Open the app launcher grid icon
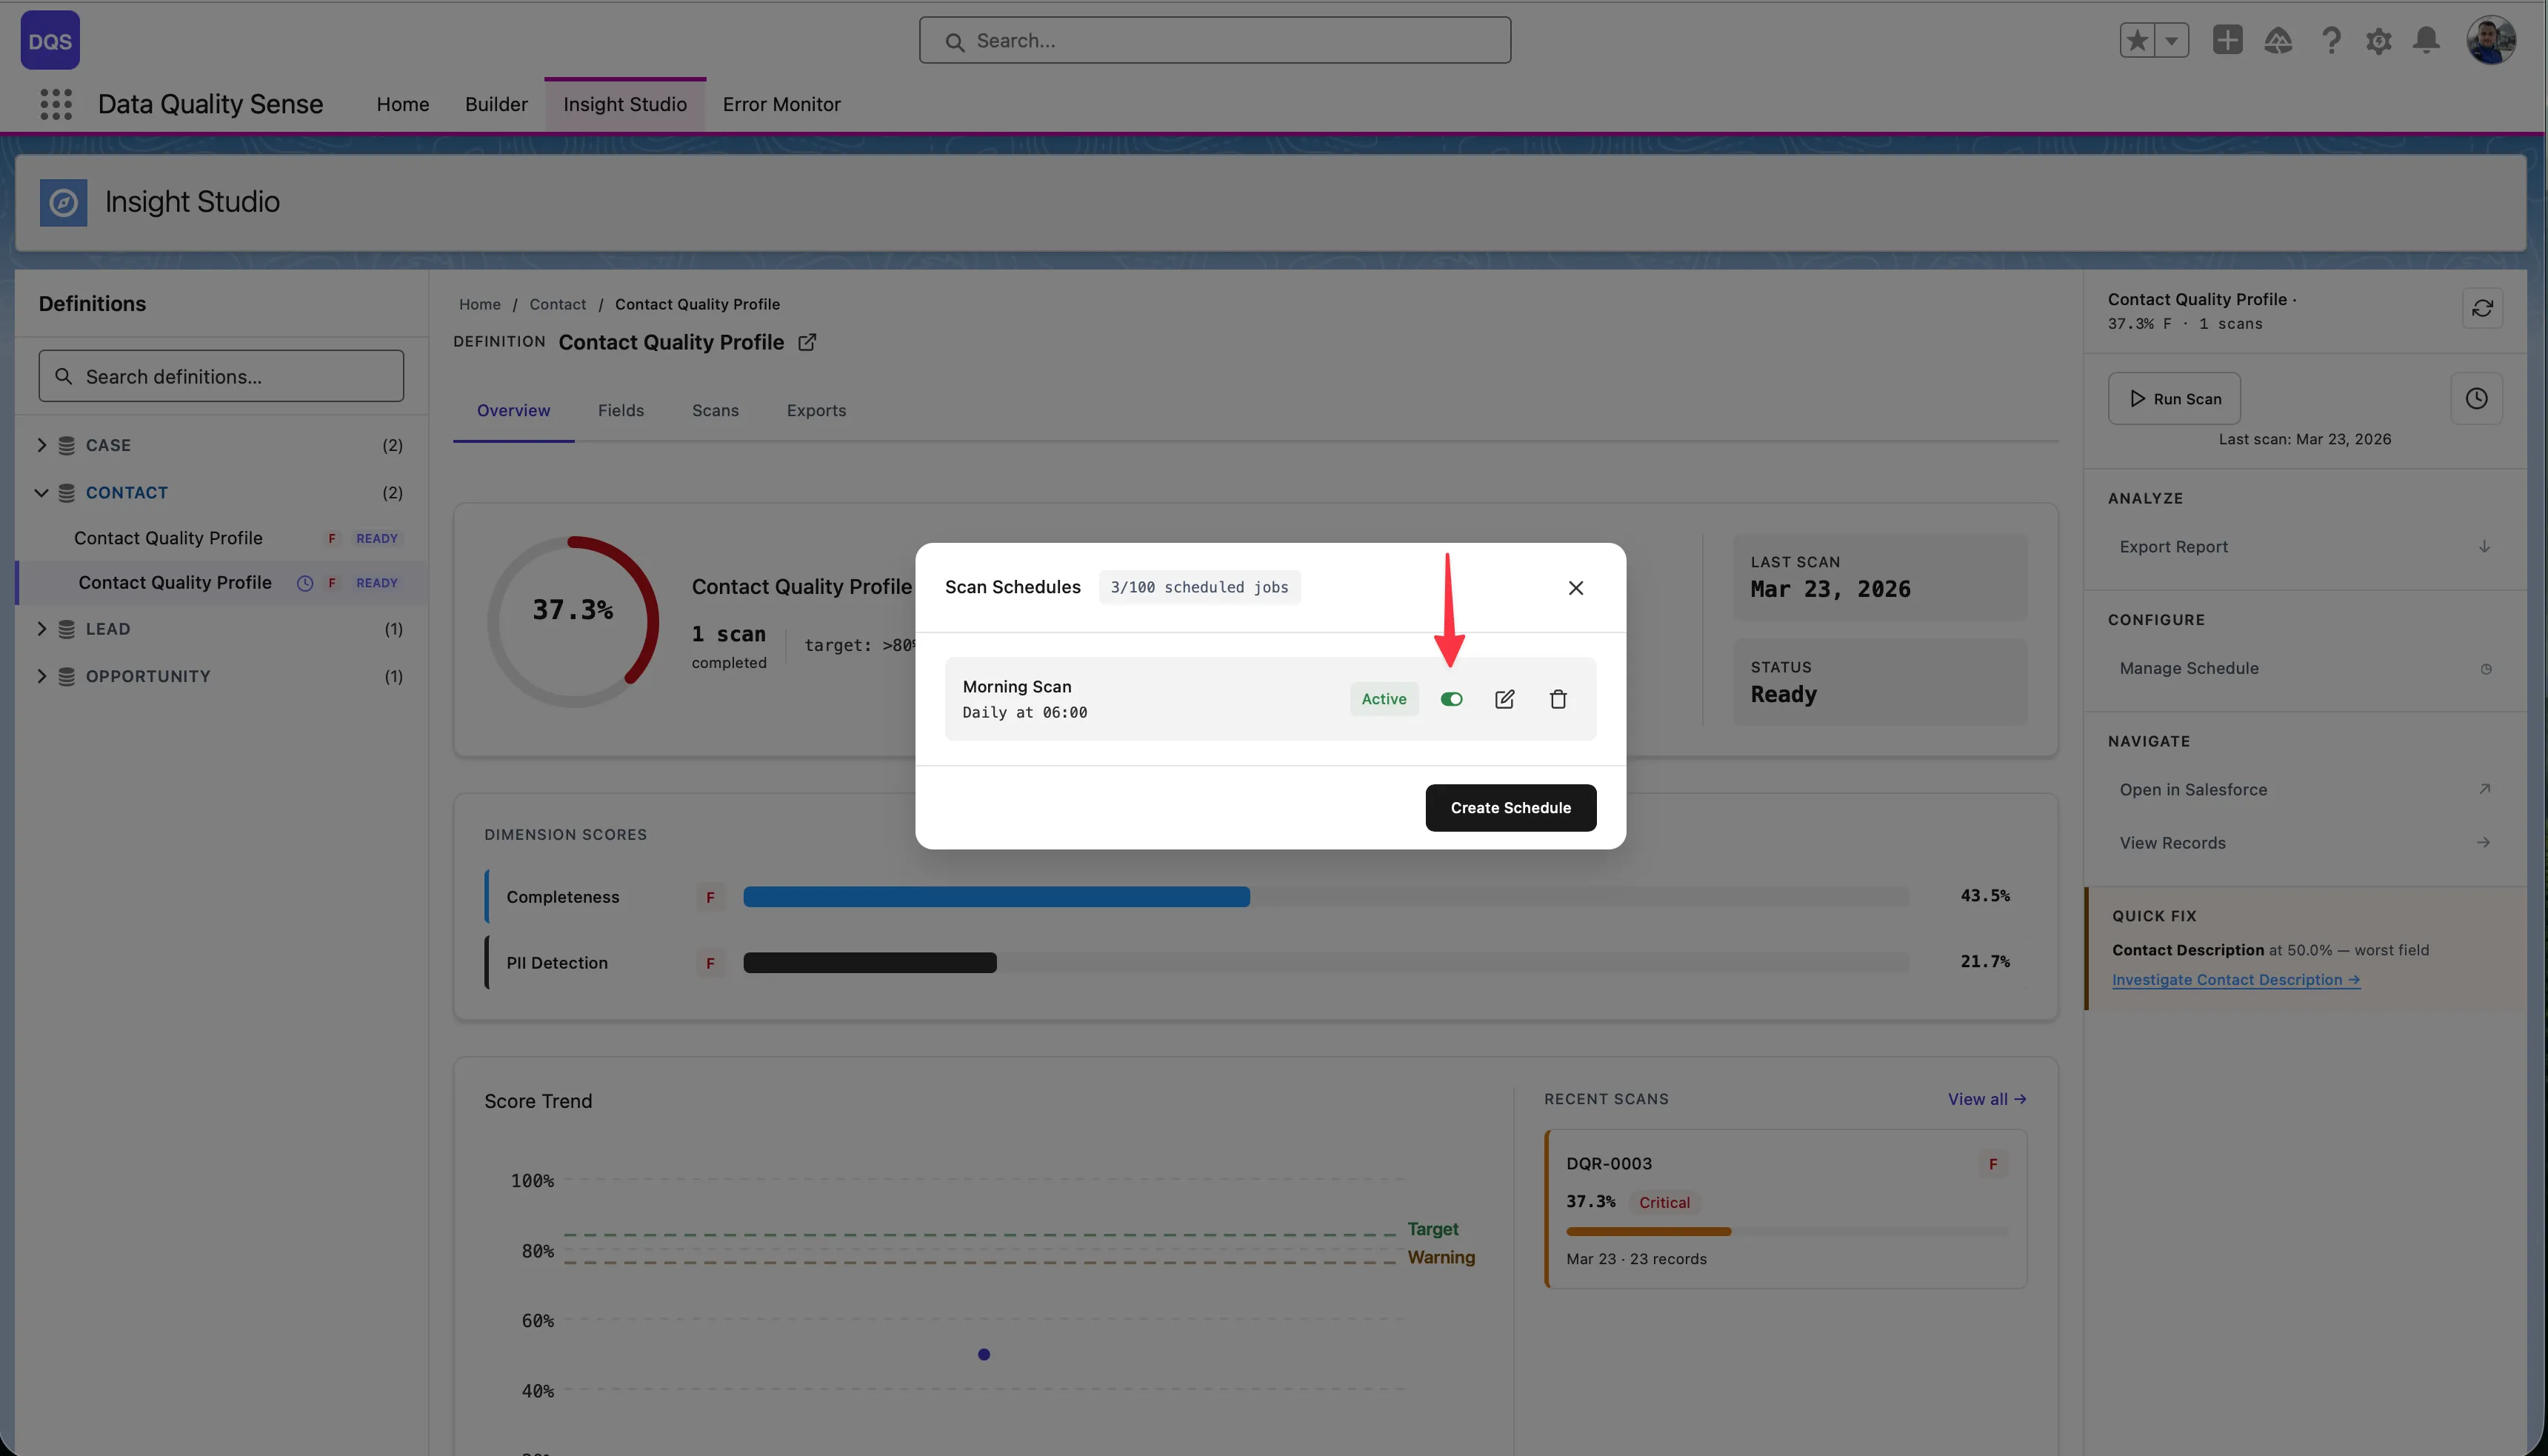2548x1456 pixels. pos(56,104)
